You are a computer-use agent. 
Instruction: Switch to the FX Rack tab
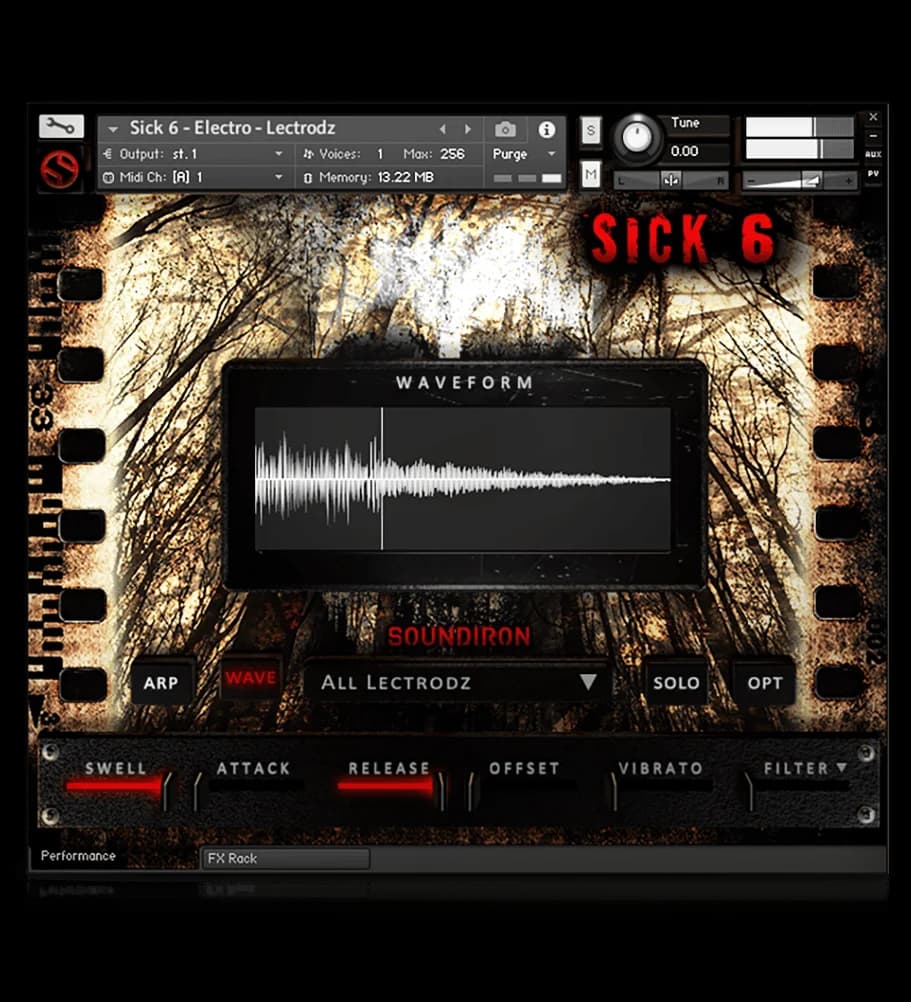285,859
